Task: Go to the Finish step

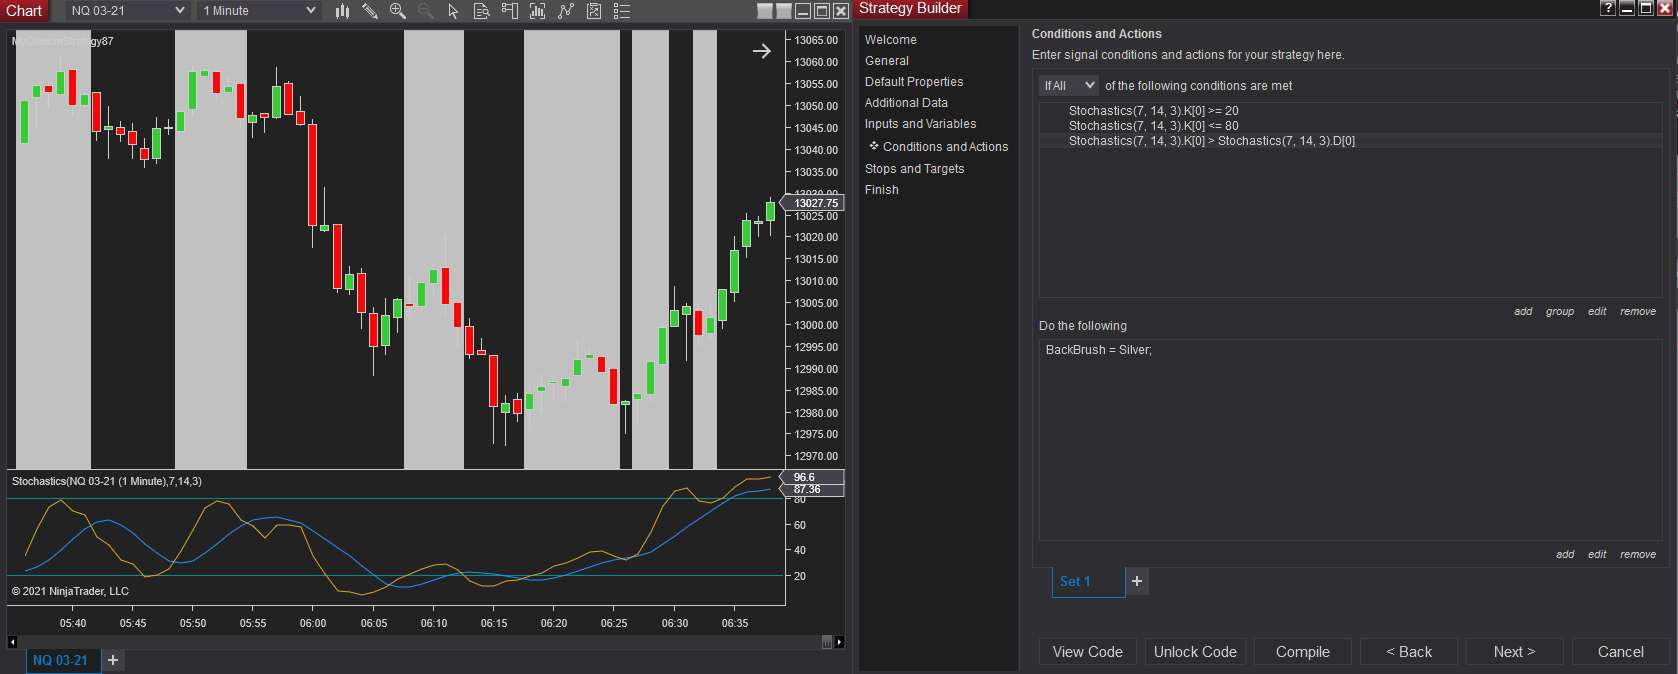Action: (881, 190)
